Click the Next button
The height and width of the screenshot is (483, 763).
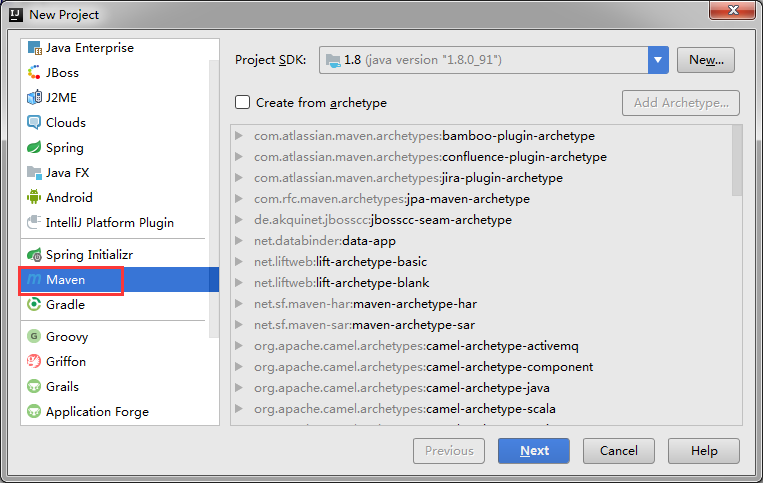(x=534, y=451)
